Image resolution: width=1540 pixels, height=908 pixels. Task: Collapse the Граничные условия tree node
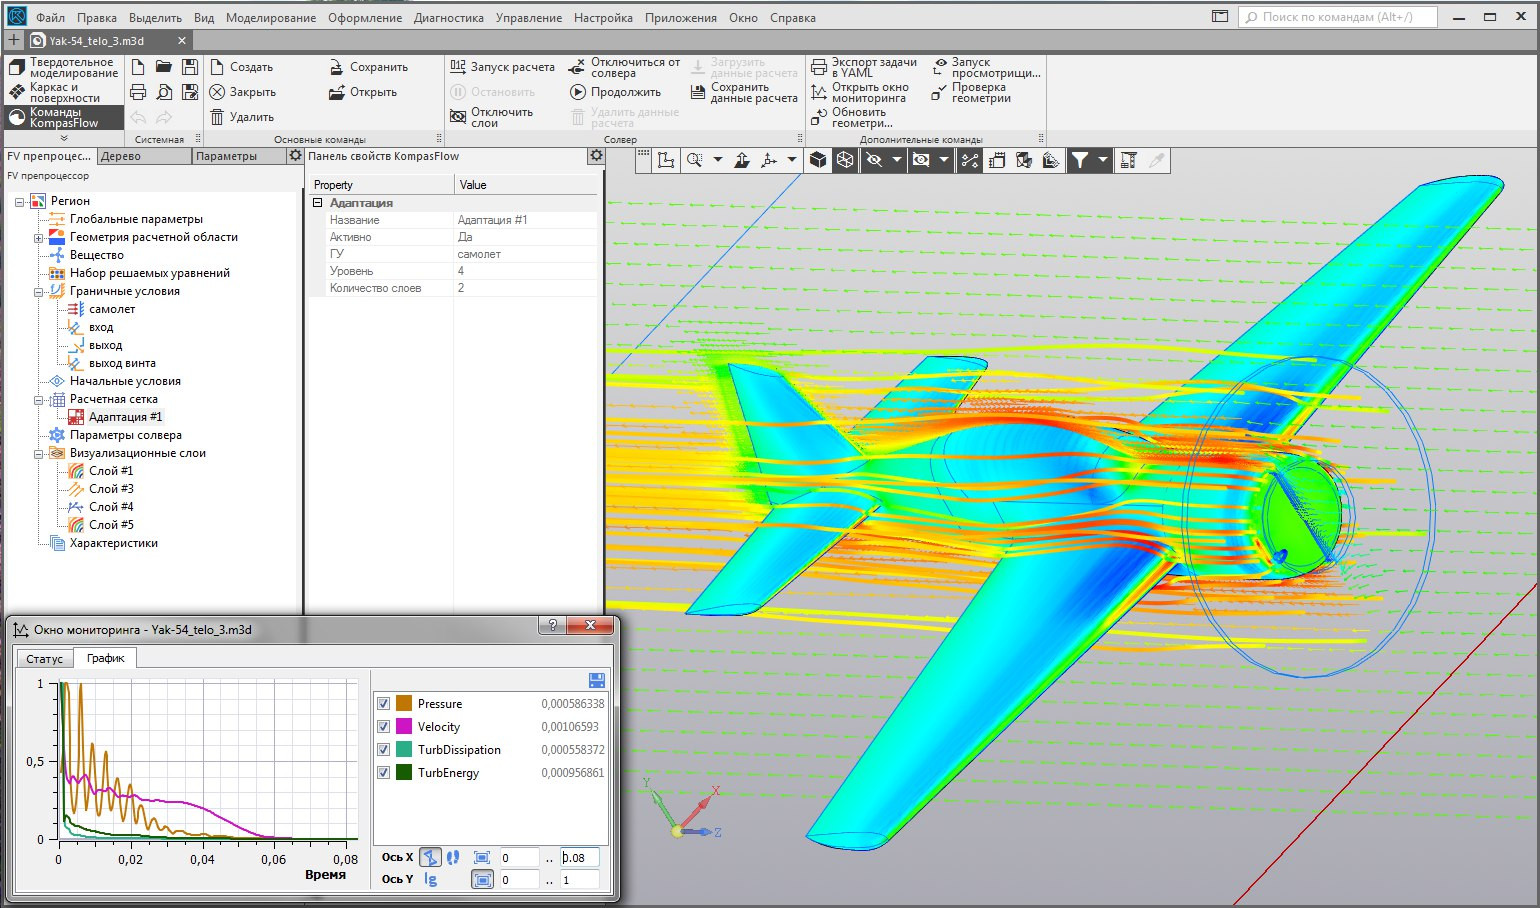click(38, 292)
